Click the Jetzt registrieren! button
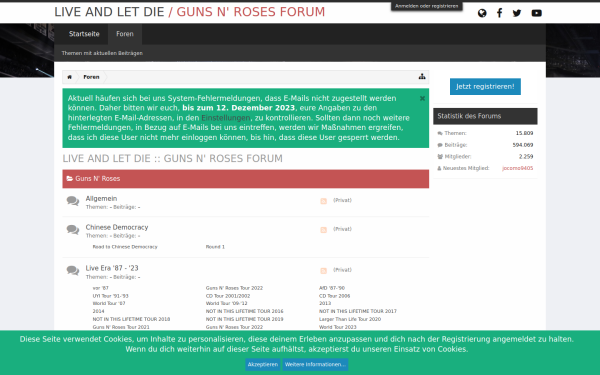This screenshot has width=600, height=375. 485,86
